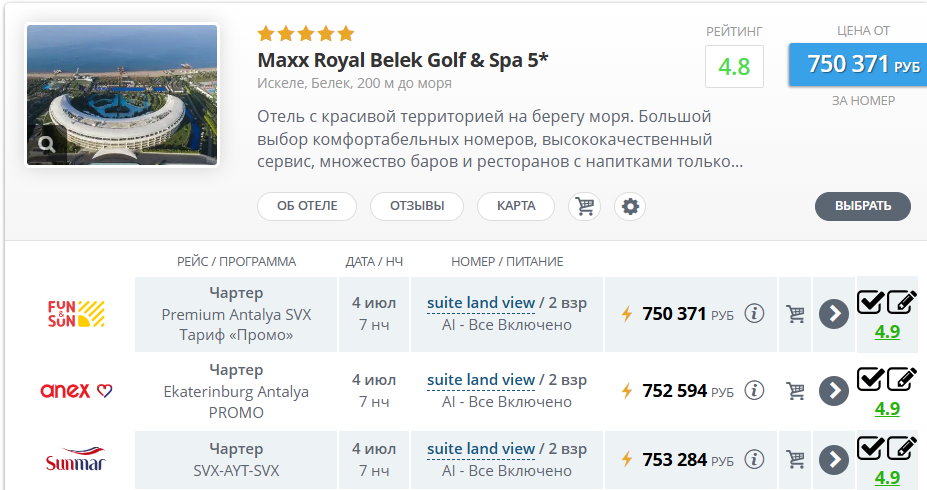Open the ОТЗЫВЫ reviews tab

click(x=417, y=206)
